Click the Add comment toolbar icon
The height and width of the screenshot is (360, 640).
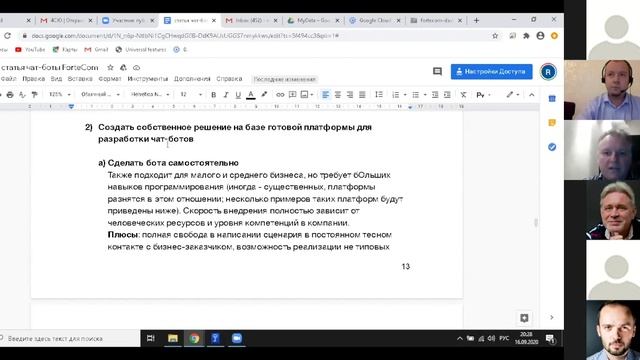tap(292, 95)
